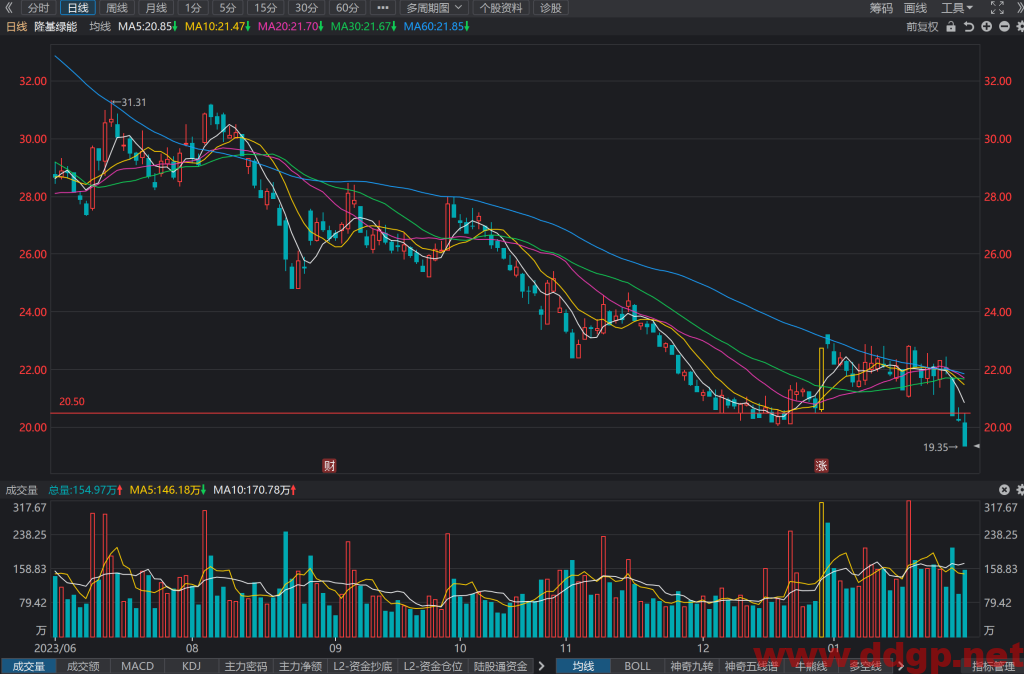1024x674 pixels.
Task: Open the 工具 tools dropdown
Action: [957, 8]
